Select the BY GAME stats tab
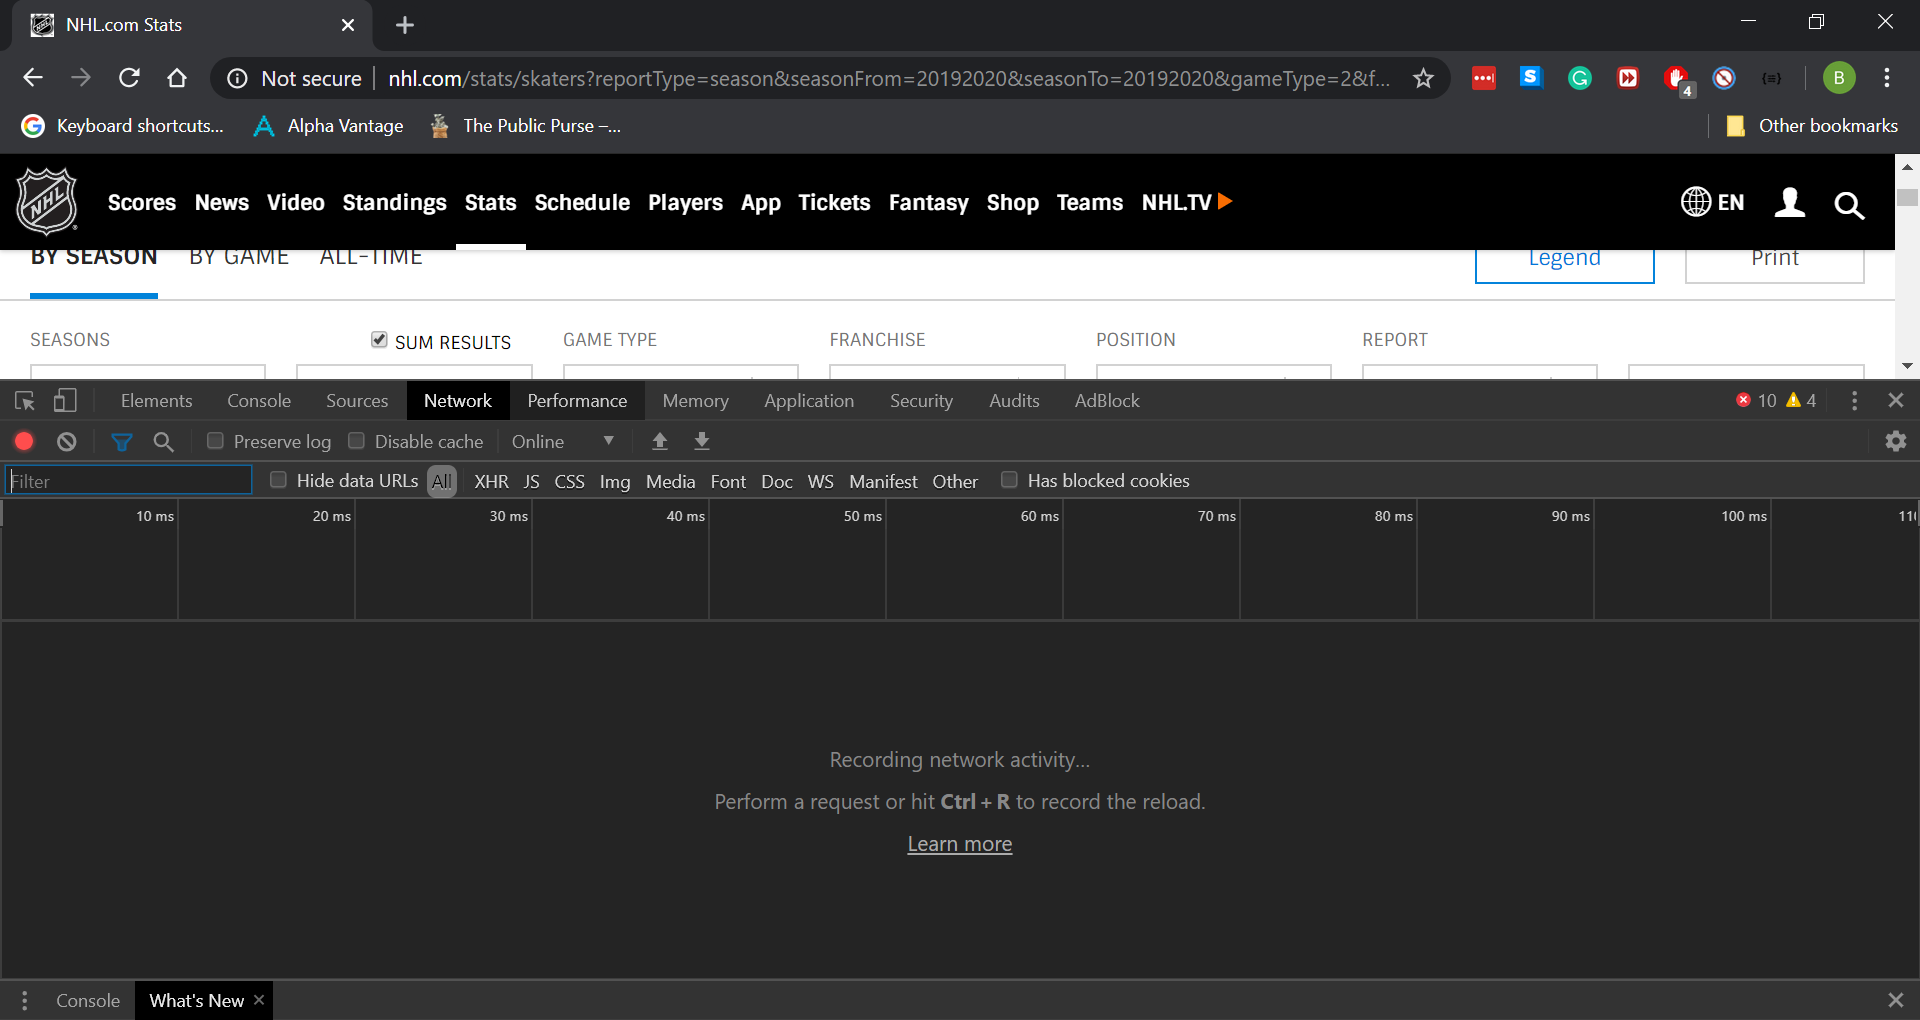This screenshot has height=1020, width=1920. pyautogui.click(x=239, y=260)
